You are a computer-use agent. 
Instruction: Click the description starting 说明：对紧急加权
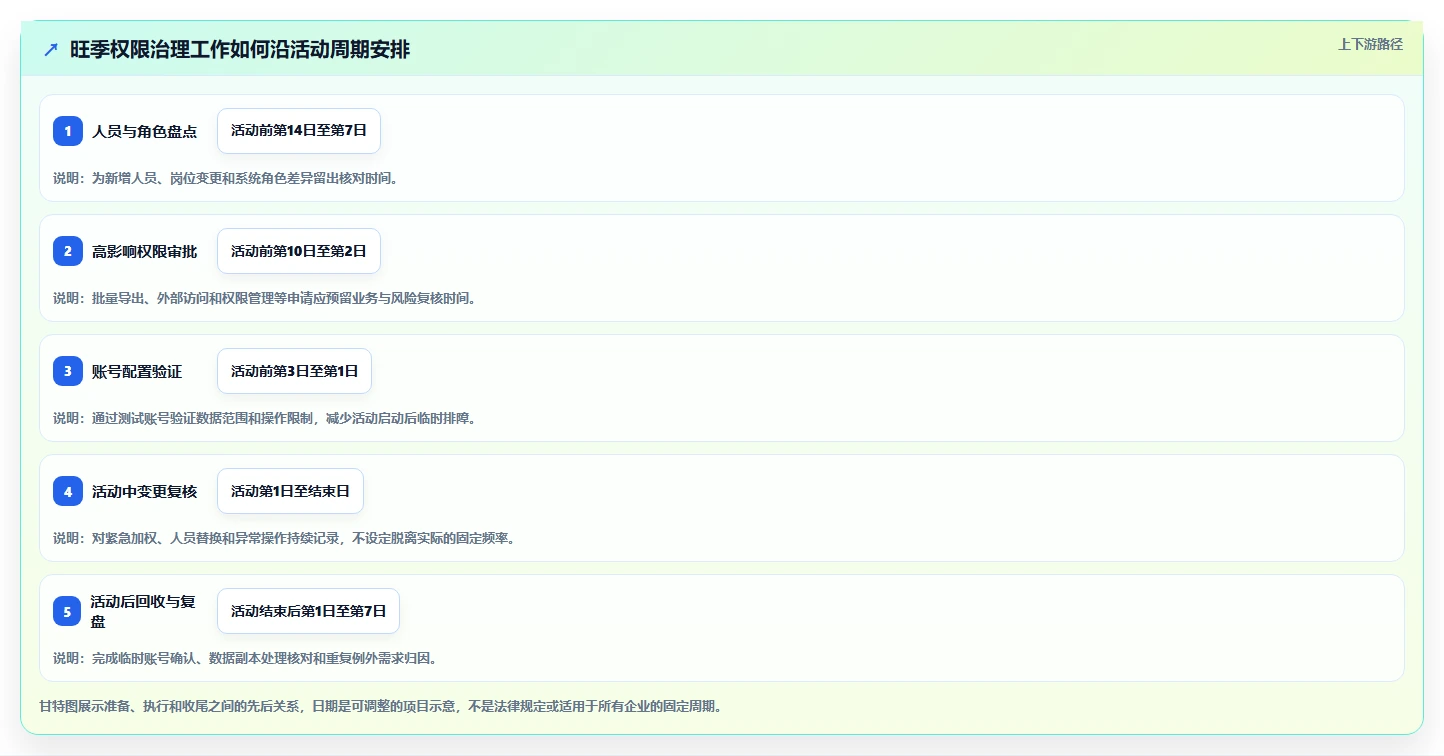pyautogui.click(x=284, y=538)
